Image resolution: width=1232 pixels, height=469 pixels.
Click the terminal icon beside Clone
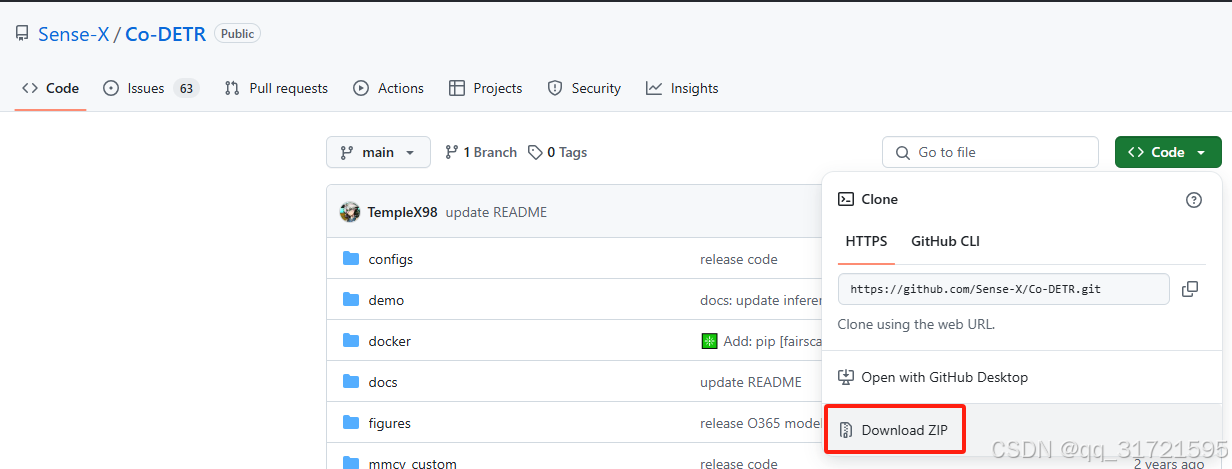click(845, 199)
